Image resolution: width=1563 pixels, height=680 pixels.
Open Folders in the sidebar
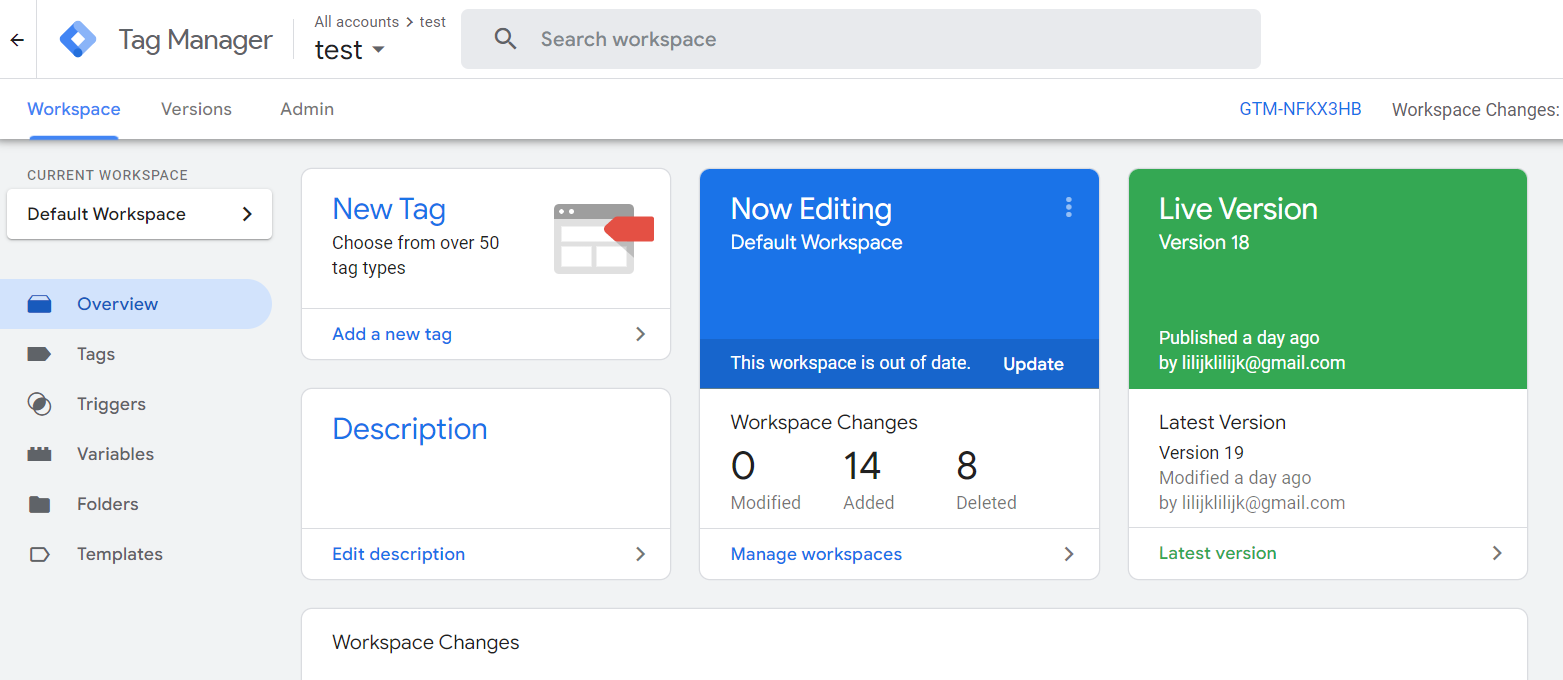click(136, 504)
